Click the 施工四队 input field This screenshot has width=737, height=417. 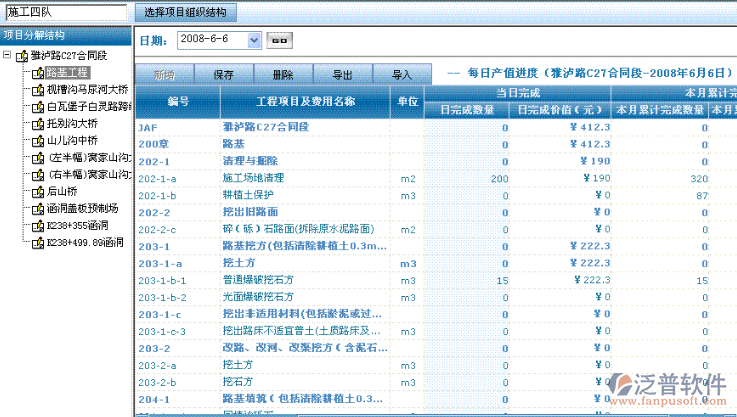65,13
